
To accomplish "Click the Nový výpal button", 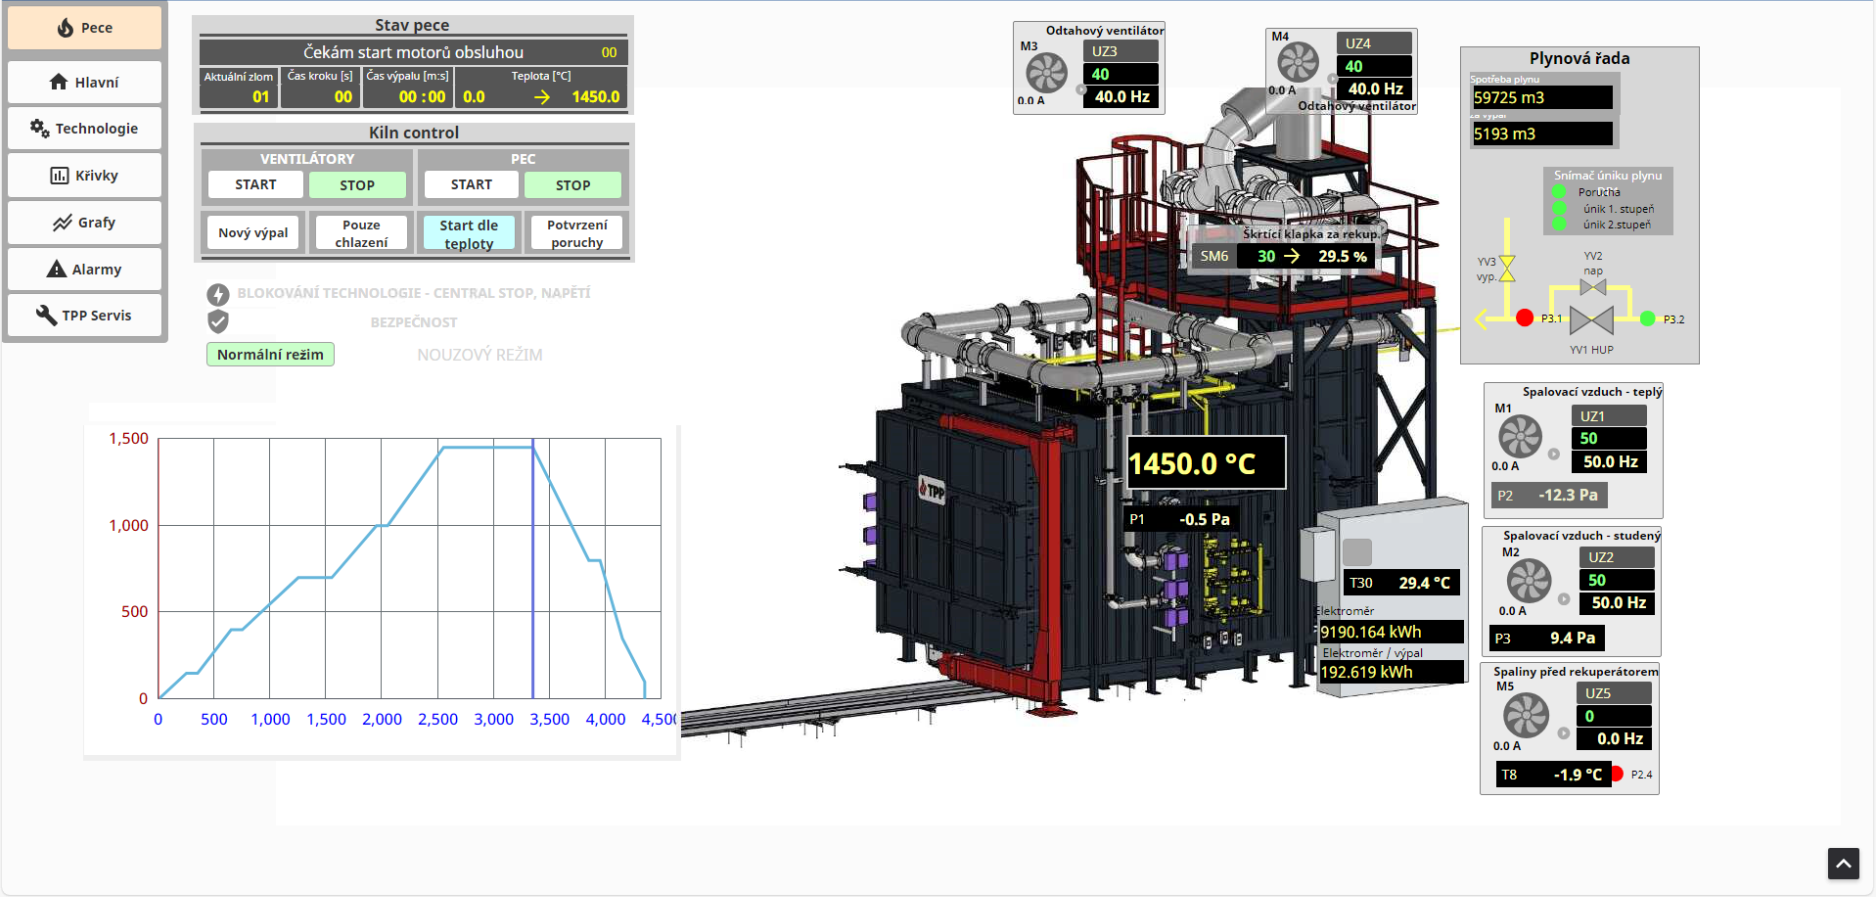I will tap(253, 233).
